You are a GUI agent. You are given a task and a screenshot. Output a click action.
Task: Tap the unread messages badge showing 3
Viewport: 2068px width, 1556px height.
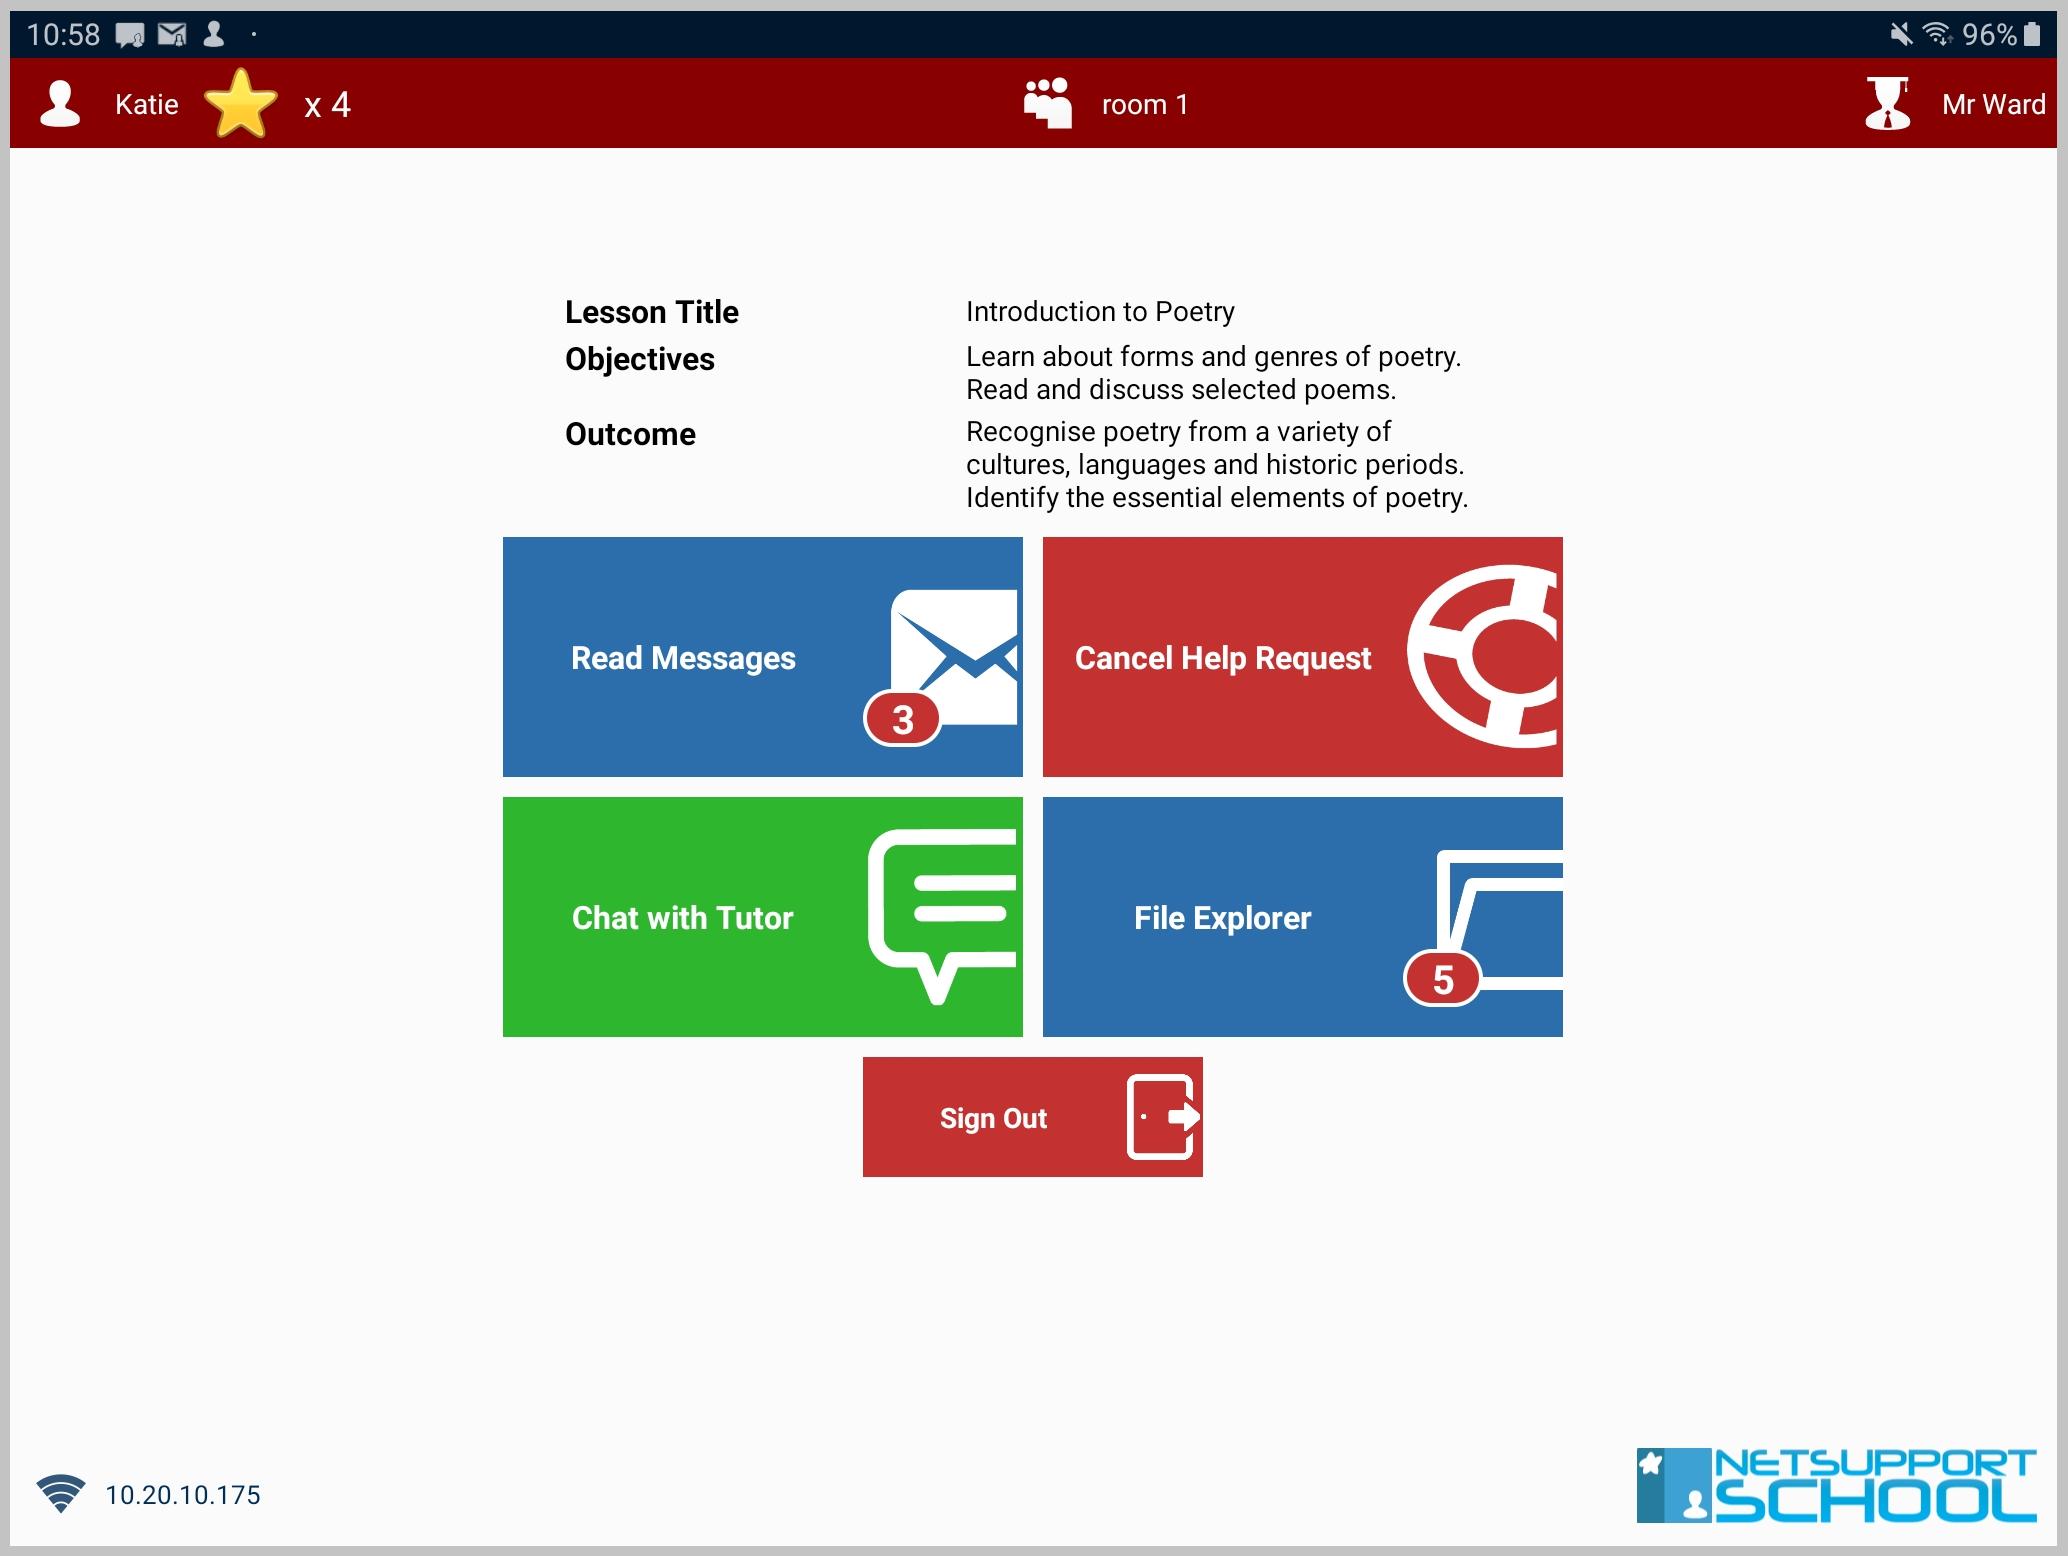click(903, 719)
